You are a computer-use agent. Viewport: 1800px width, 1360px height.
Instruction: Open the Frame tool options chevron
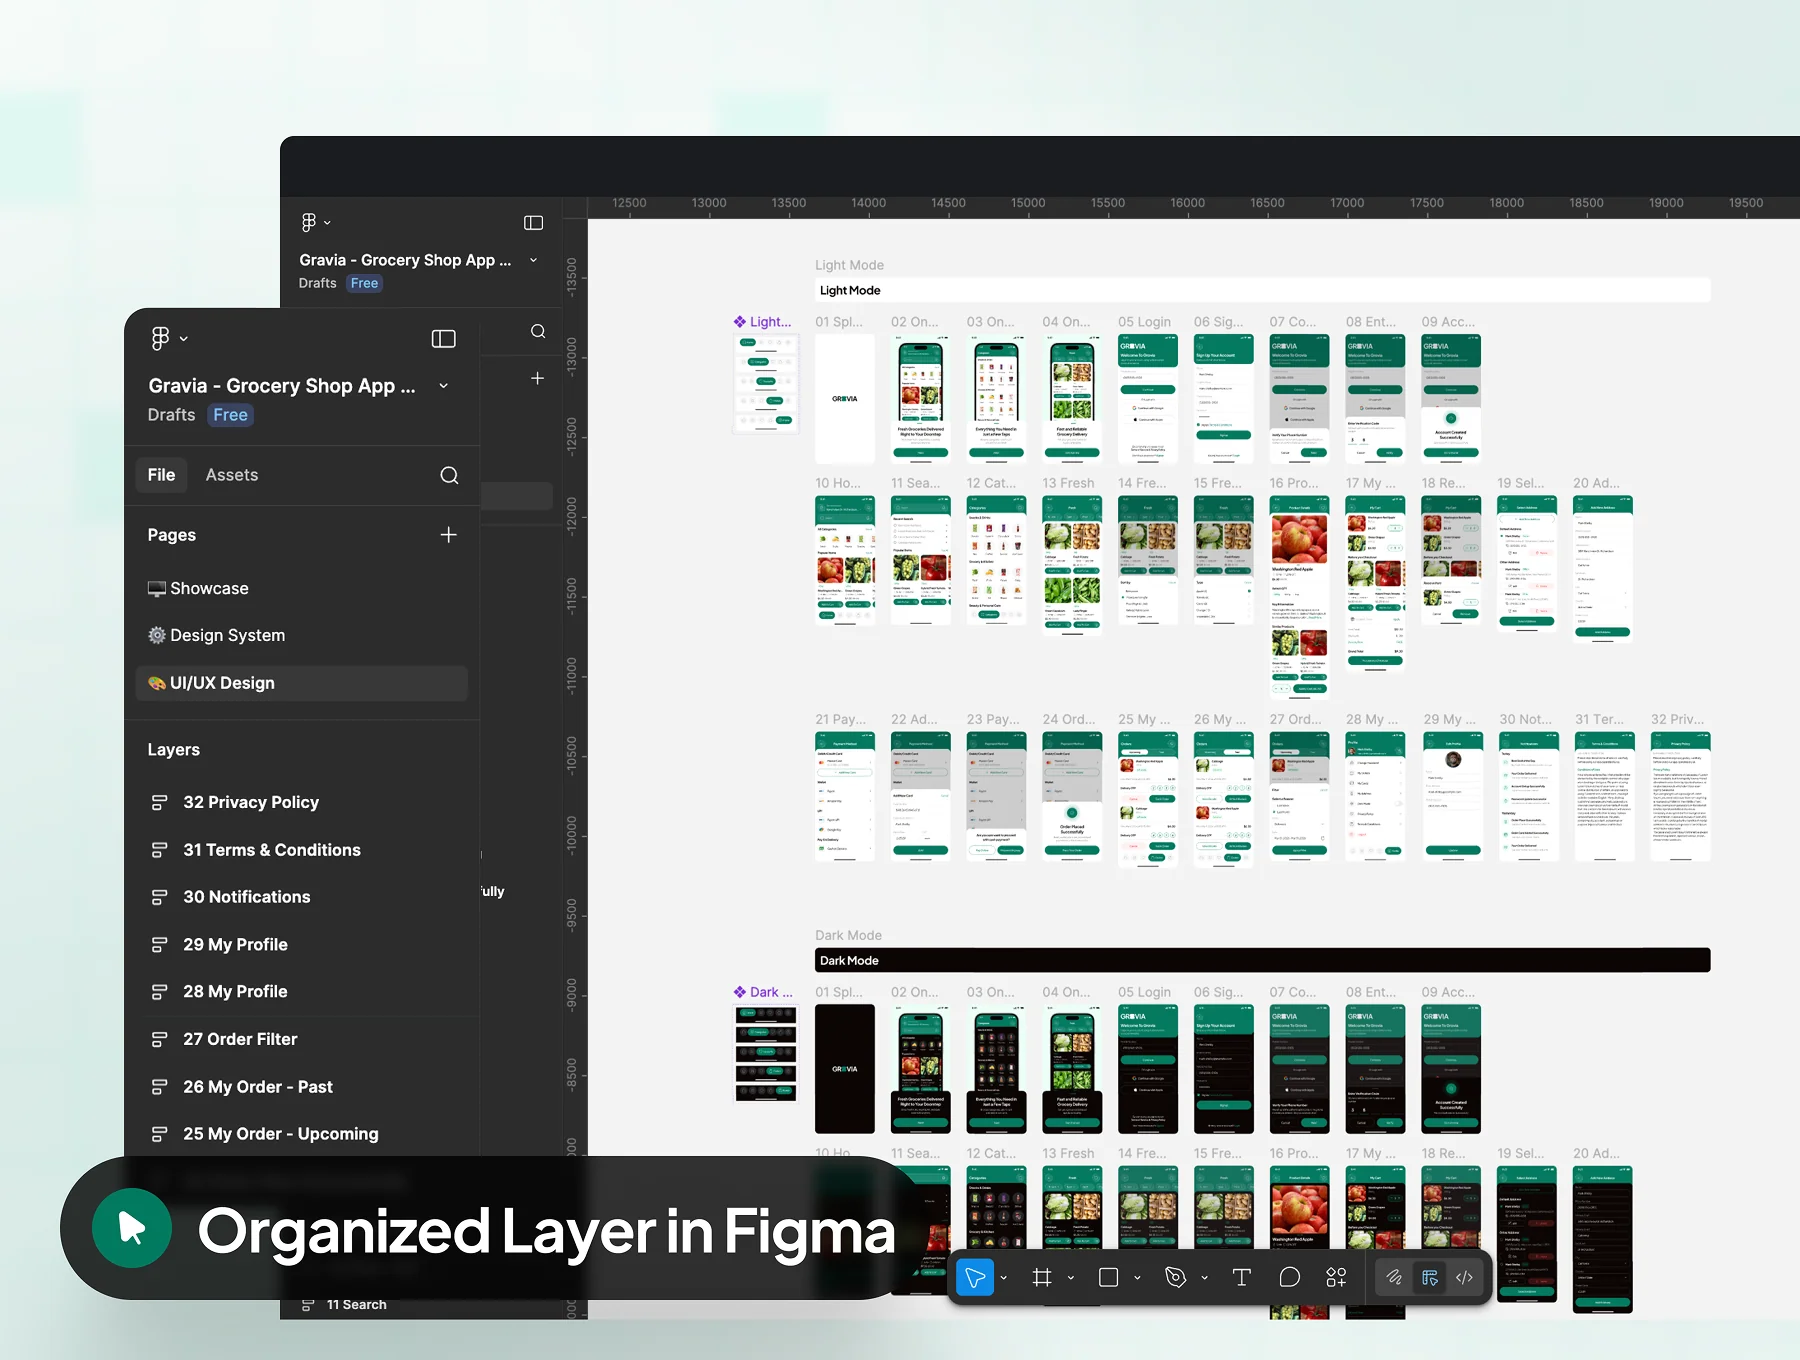(1071, 1278)
